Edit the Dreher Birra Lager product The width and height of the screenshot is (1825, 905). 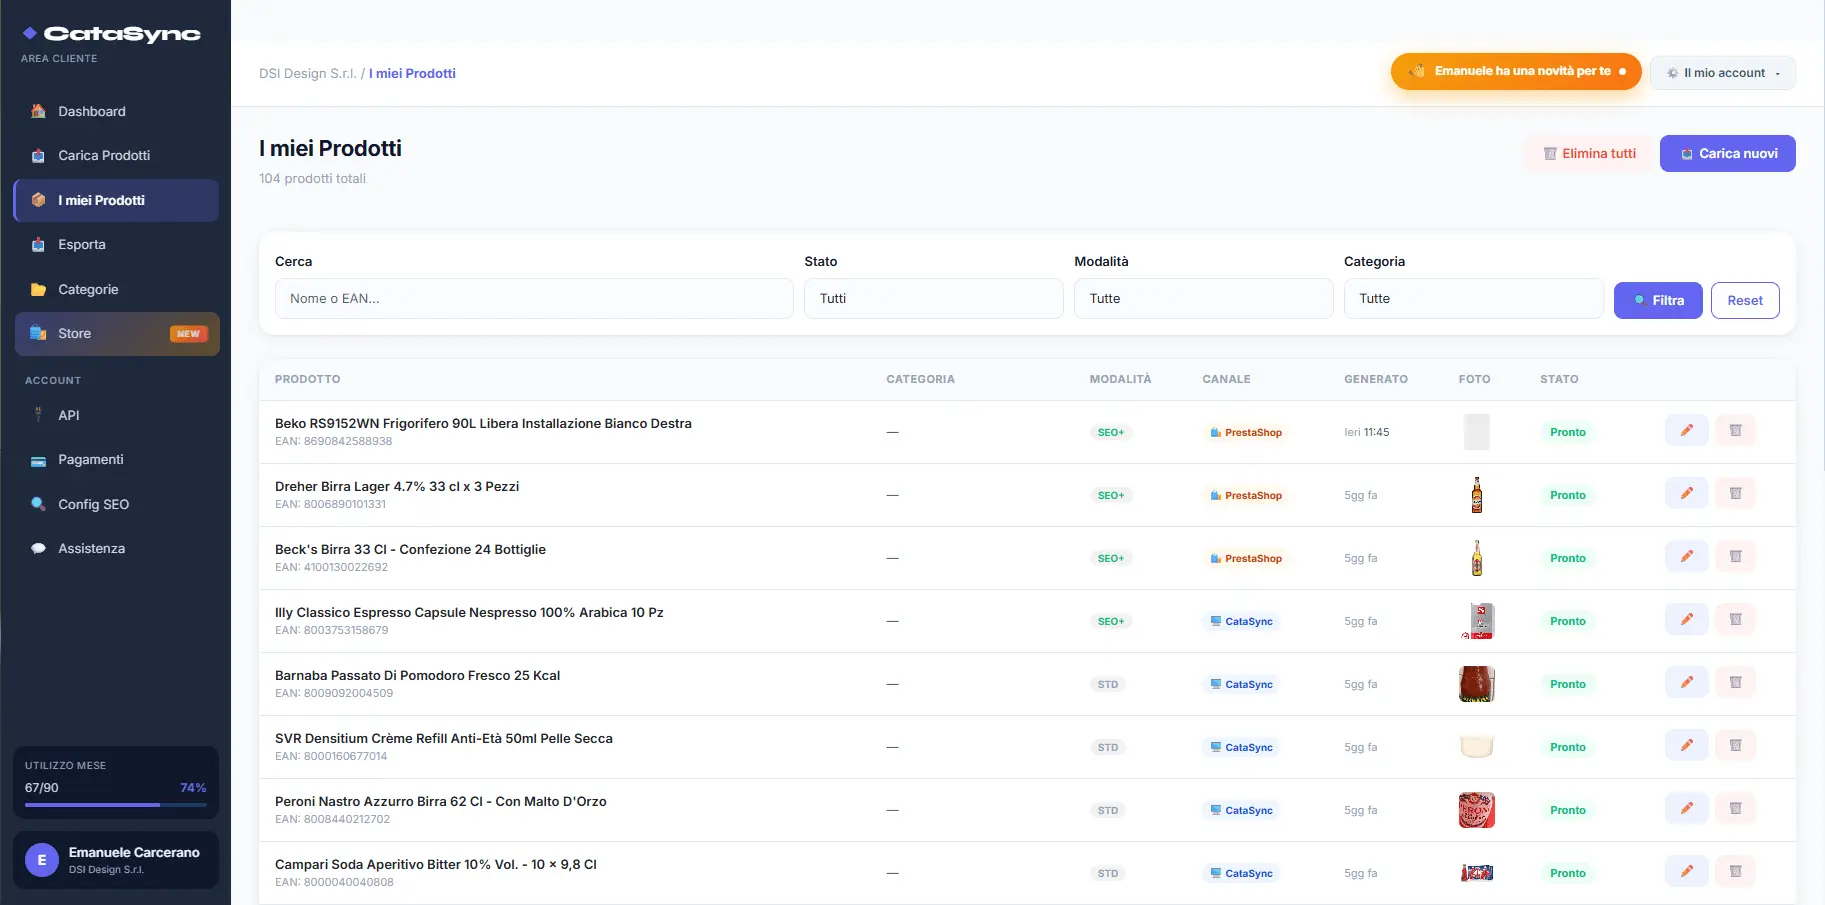1686,494
